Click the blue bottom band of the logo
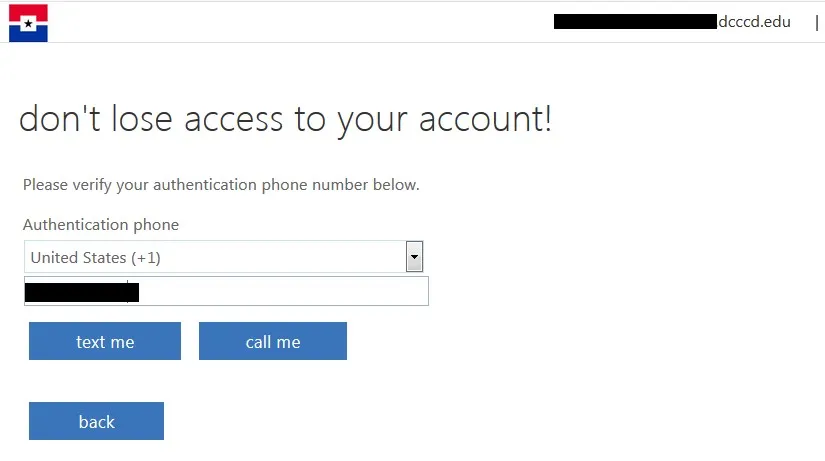Screen dimensions: 825x461 (x=28, y=36)
